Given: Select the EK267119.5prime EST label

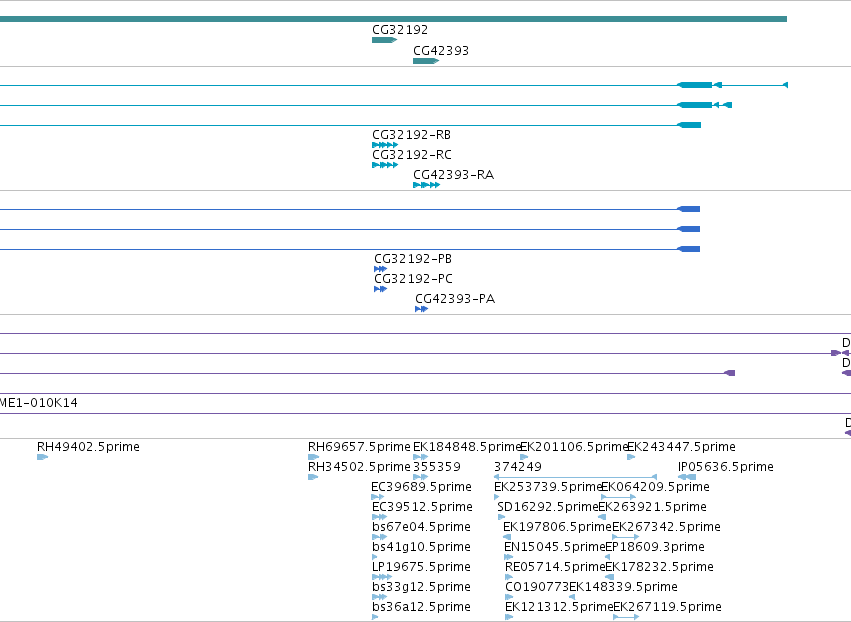Looking at the screenshot, I should point(668,607).
